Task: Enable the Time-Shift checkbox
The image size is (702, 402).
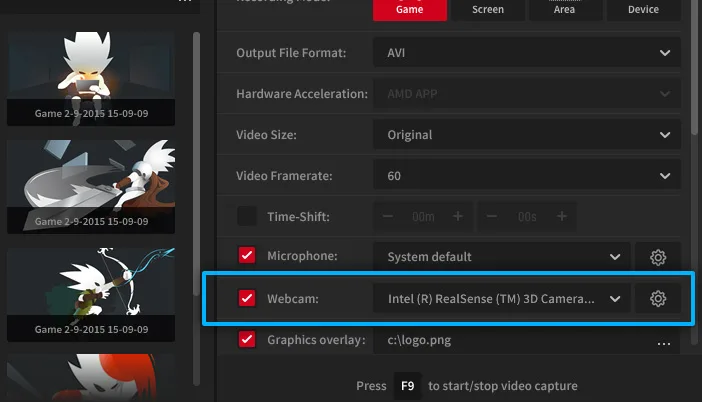Action: pyautogui.click(x=247, y=216)
